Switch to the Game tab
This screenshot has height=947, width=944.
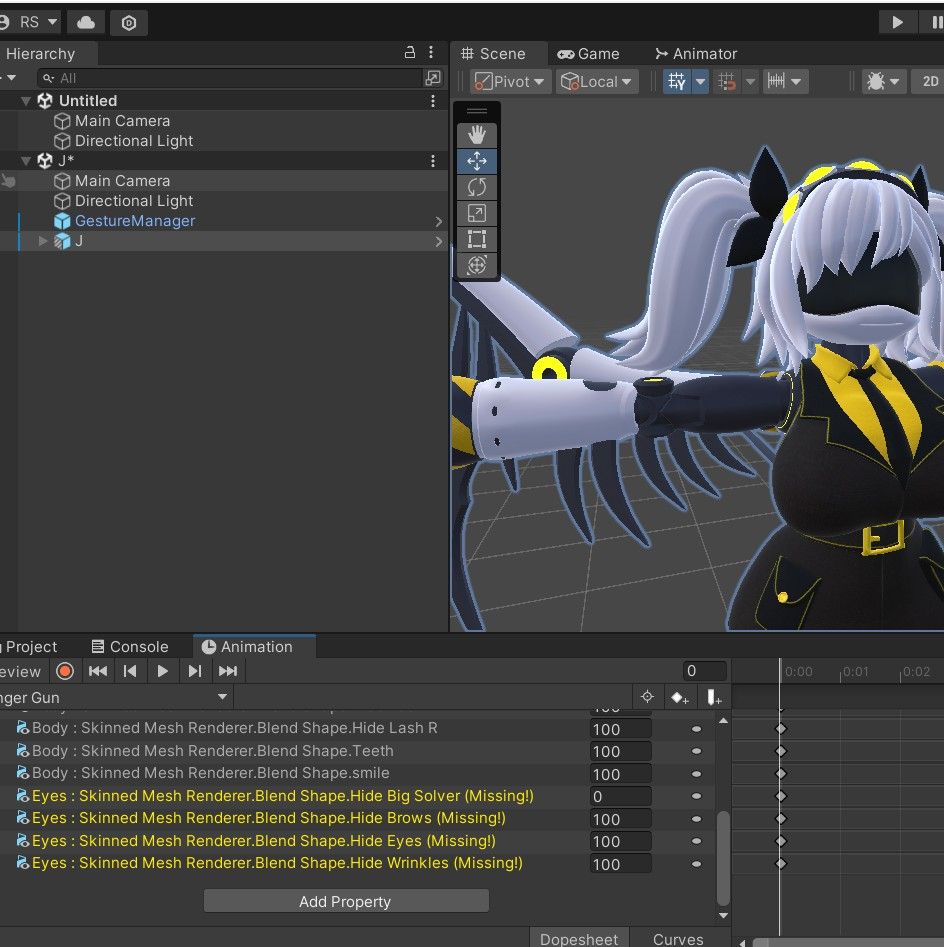(x=588, y=54)
